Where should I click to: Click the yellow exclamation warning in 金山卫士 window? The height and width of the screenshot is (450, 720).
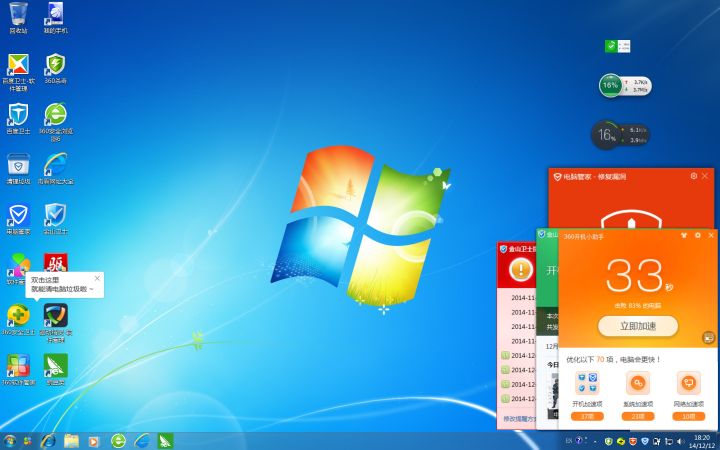tap(519, 269)
